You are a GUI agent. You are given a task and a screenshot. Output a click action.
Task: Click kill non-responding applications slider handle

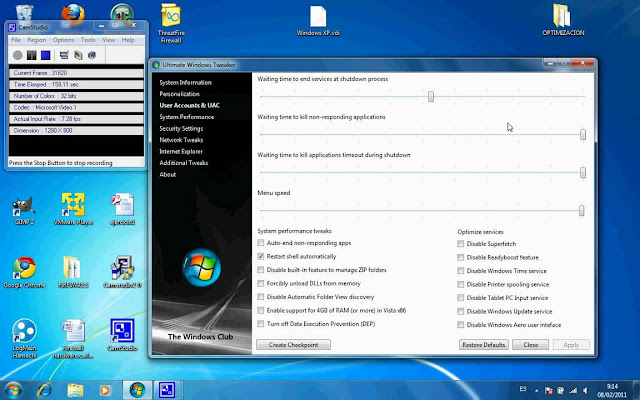coord(583,135)
